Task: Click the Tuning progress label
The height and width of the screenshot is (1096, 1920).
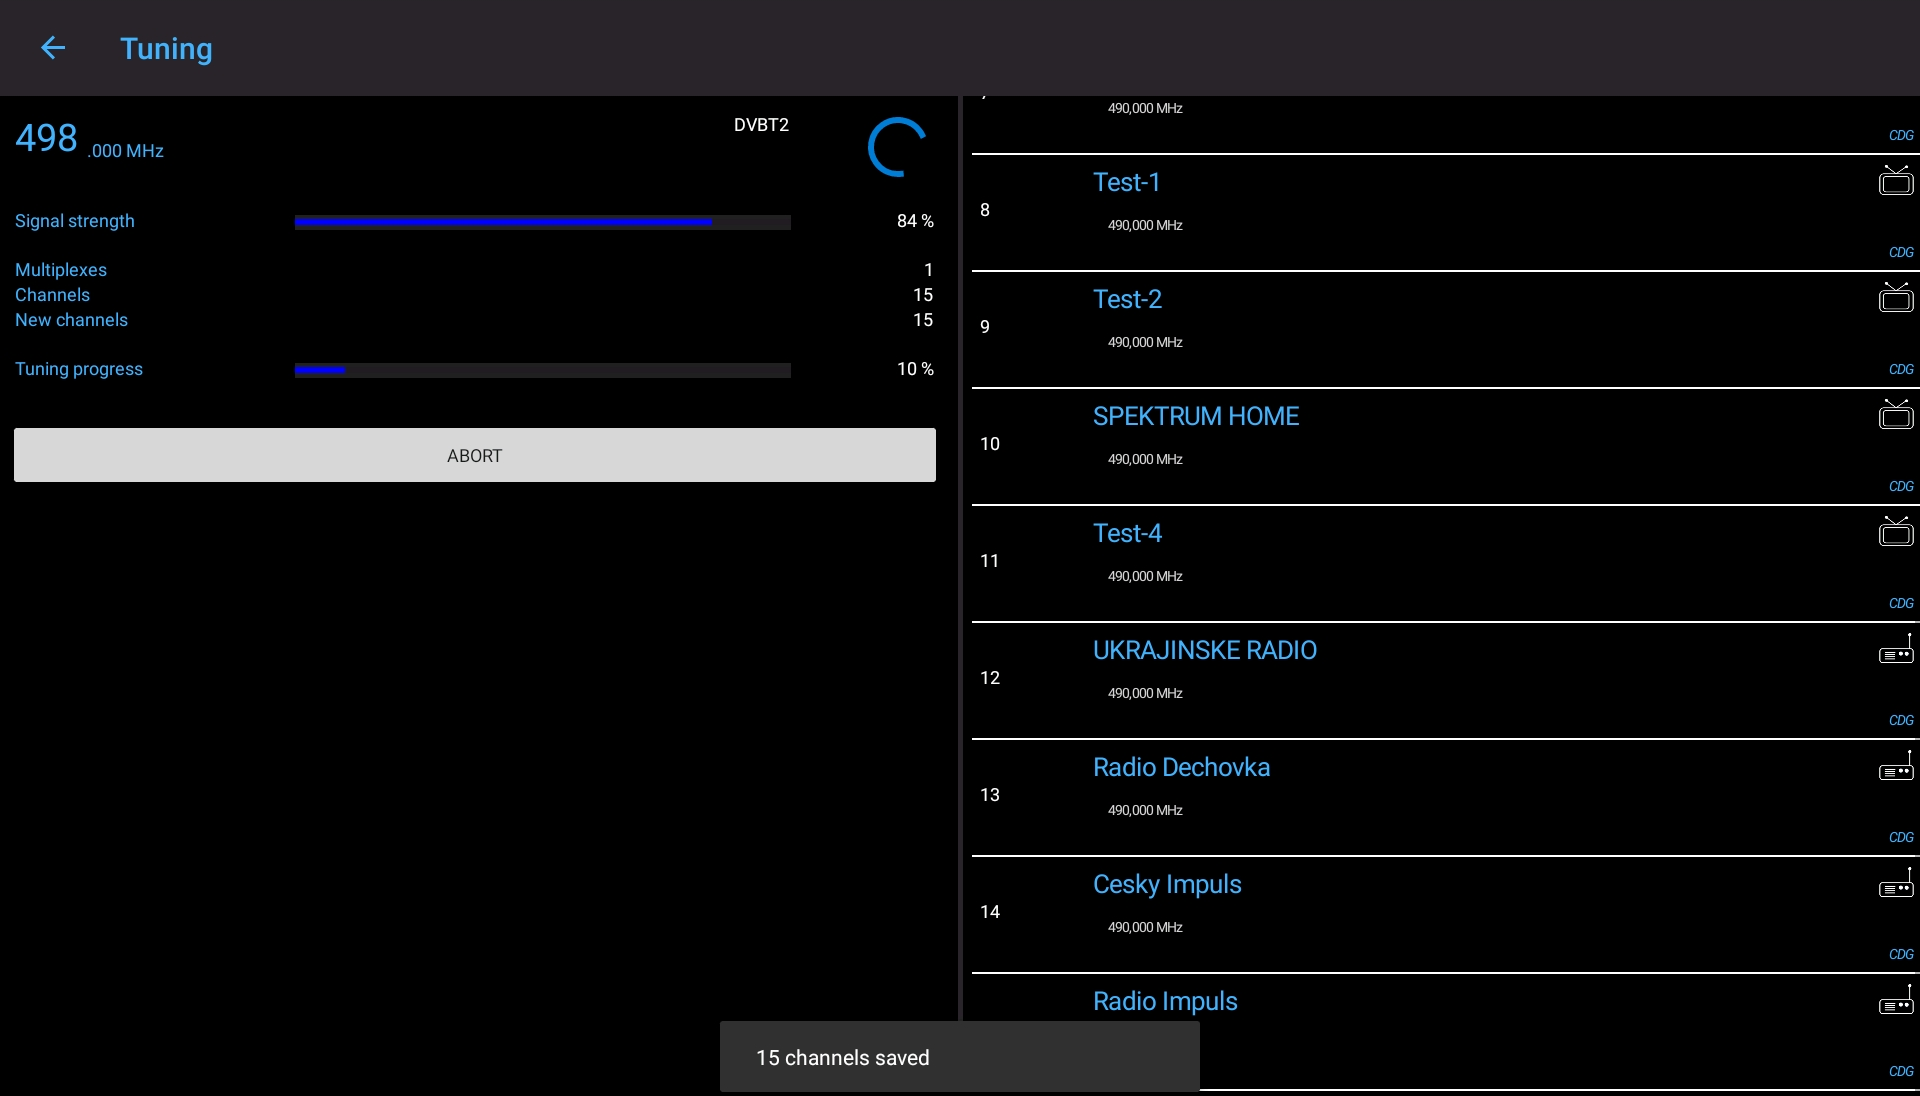Action: [78, 369]
